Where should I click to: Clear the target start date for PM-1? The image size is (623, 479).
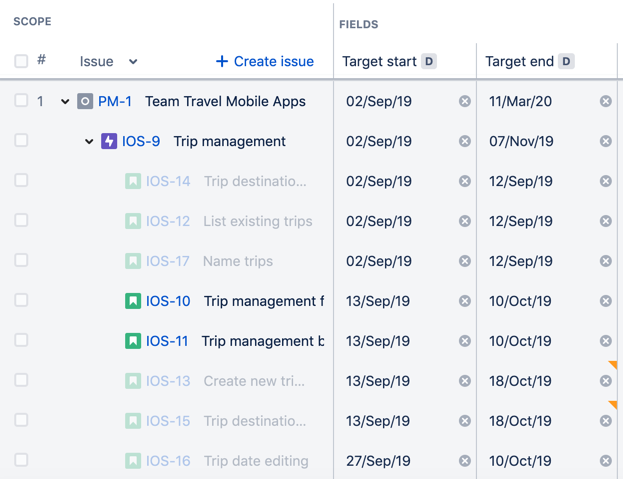point(464,101)
